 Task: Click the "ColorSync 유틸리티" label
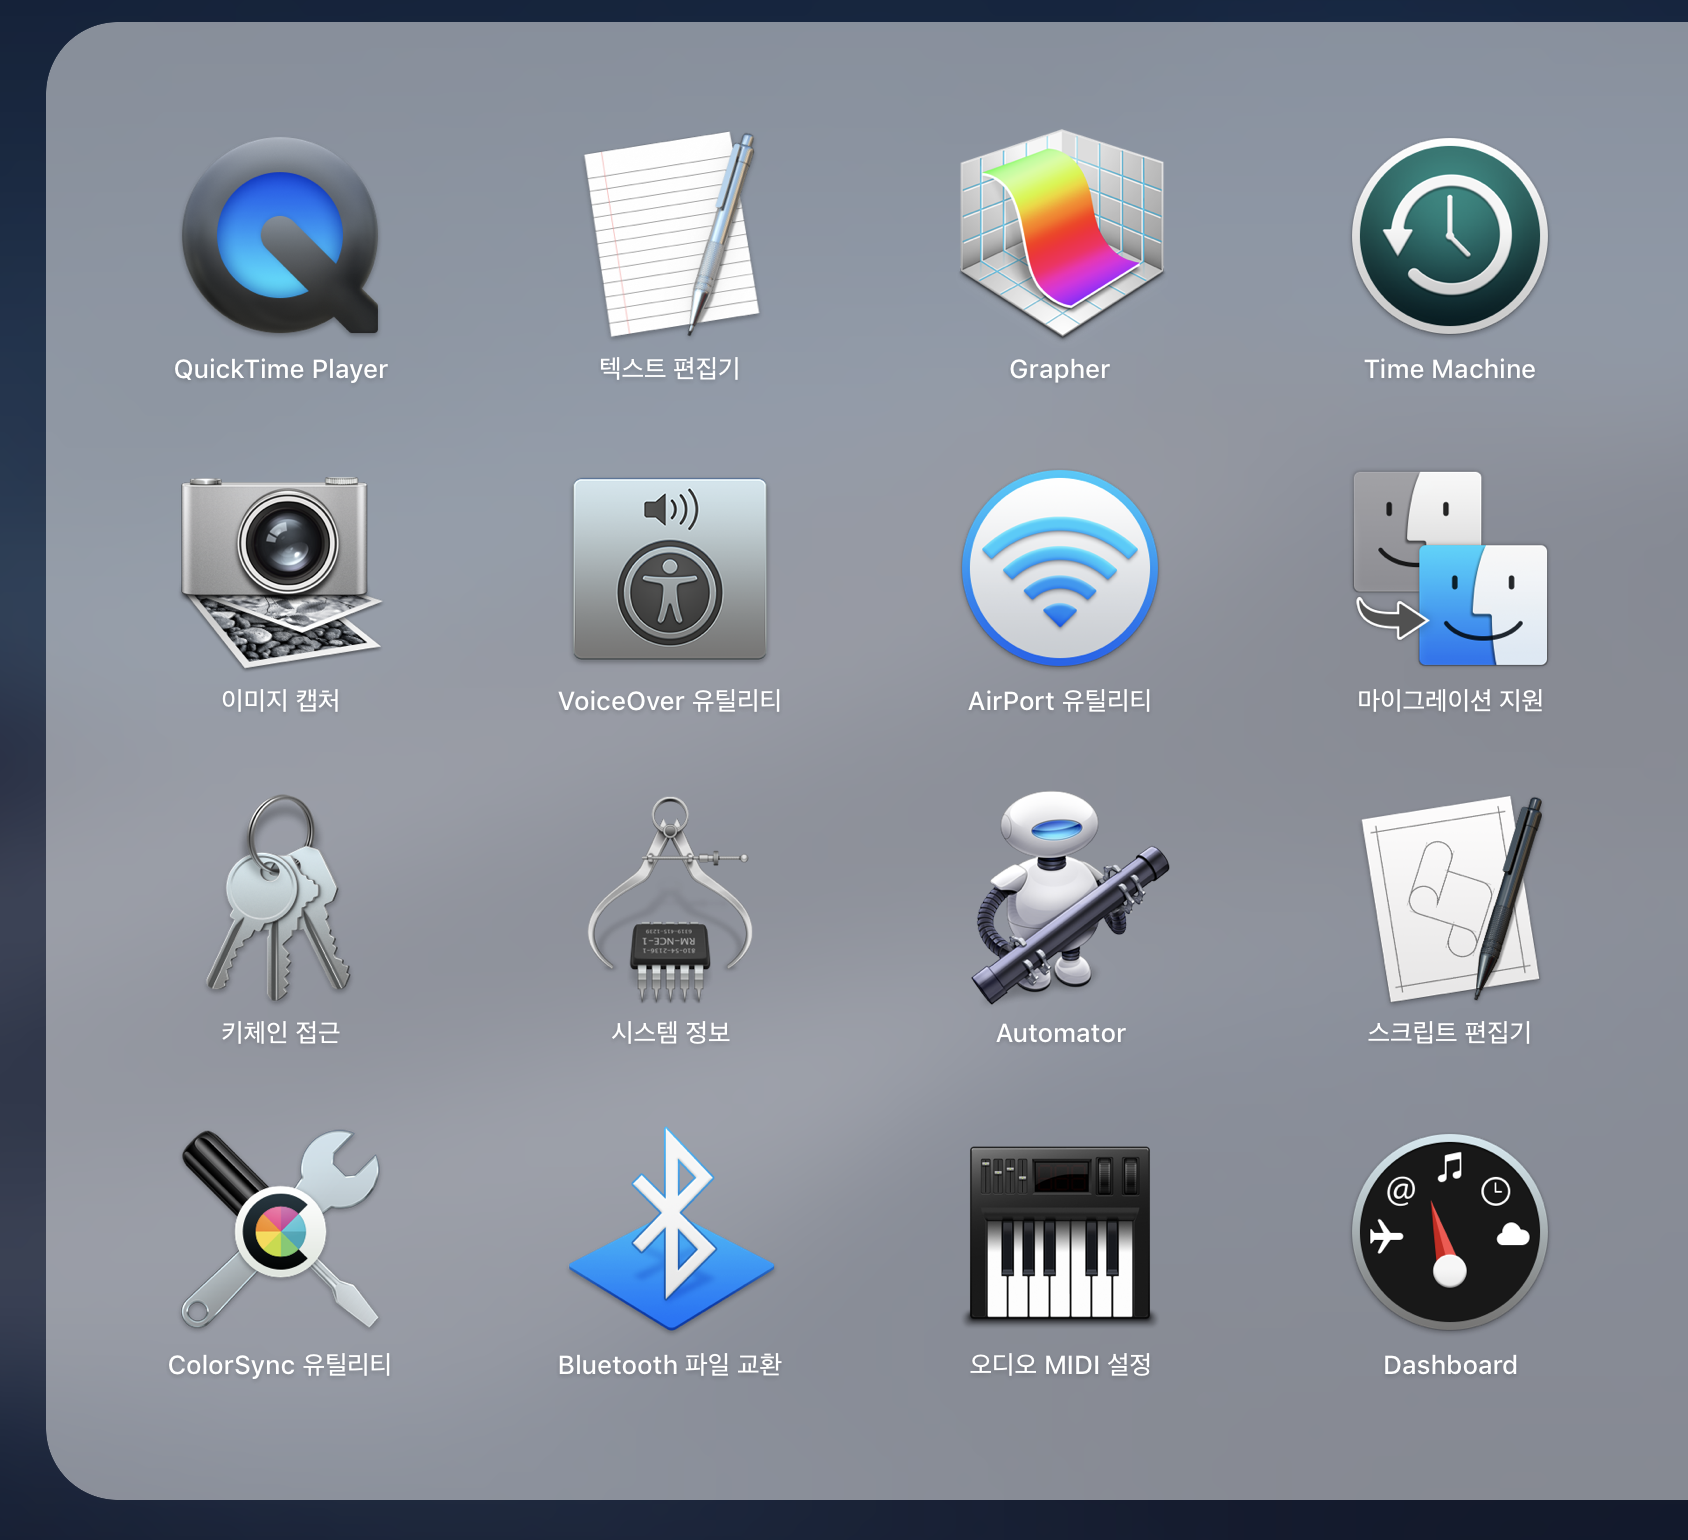pyautogui.click(x=280, y=1365)
